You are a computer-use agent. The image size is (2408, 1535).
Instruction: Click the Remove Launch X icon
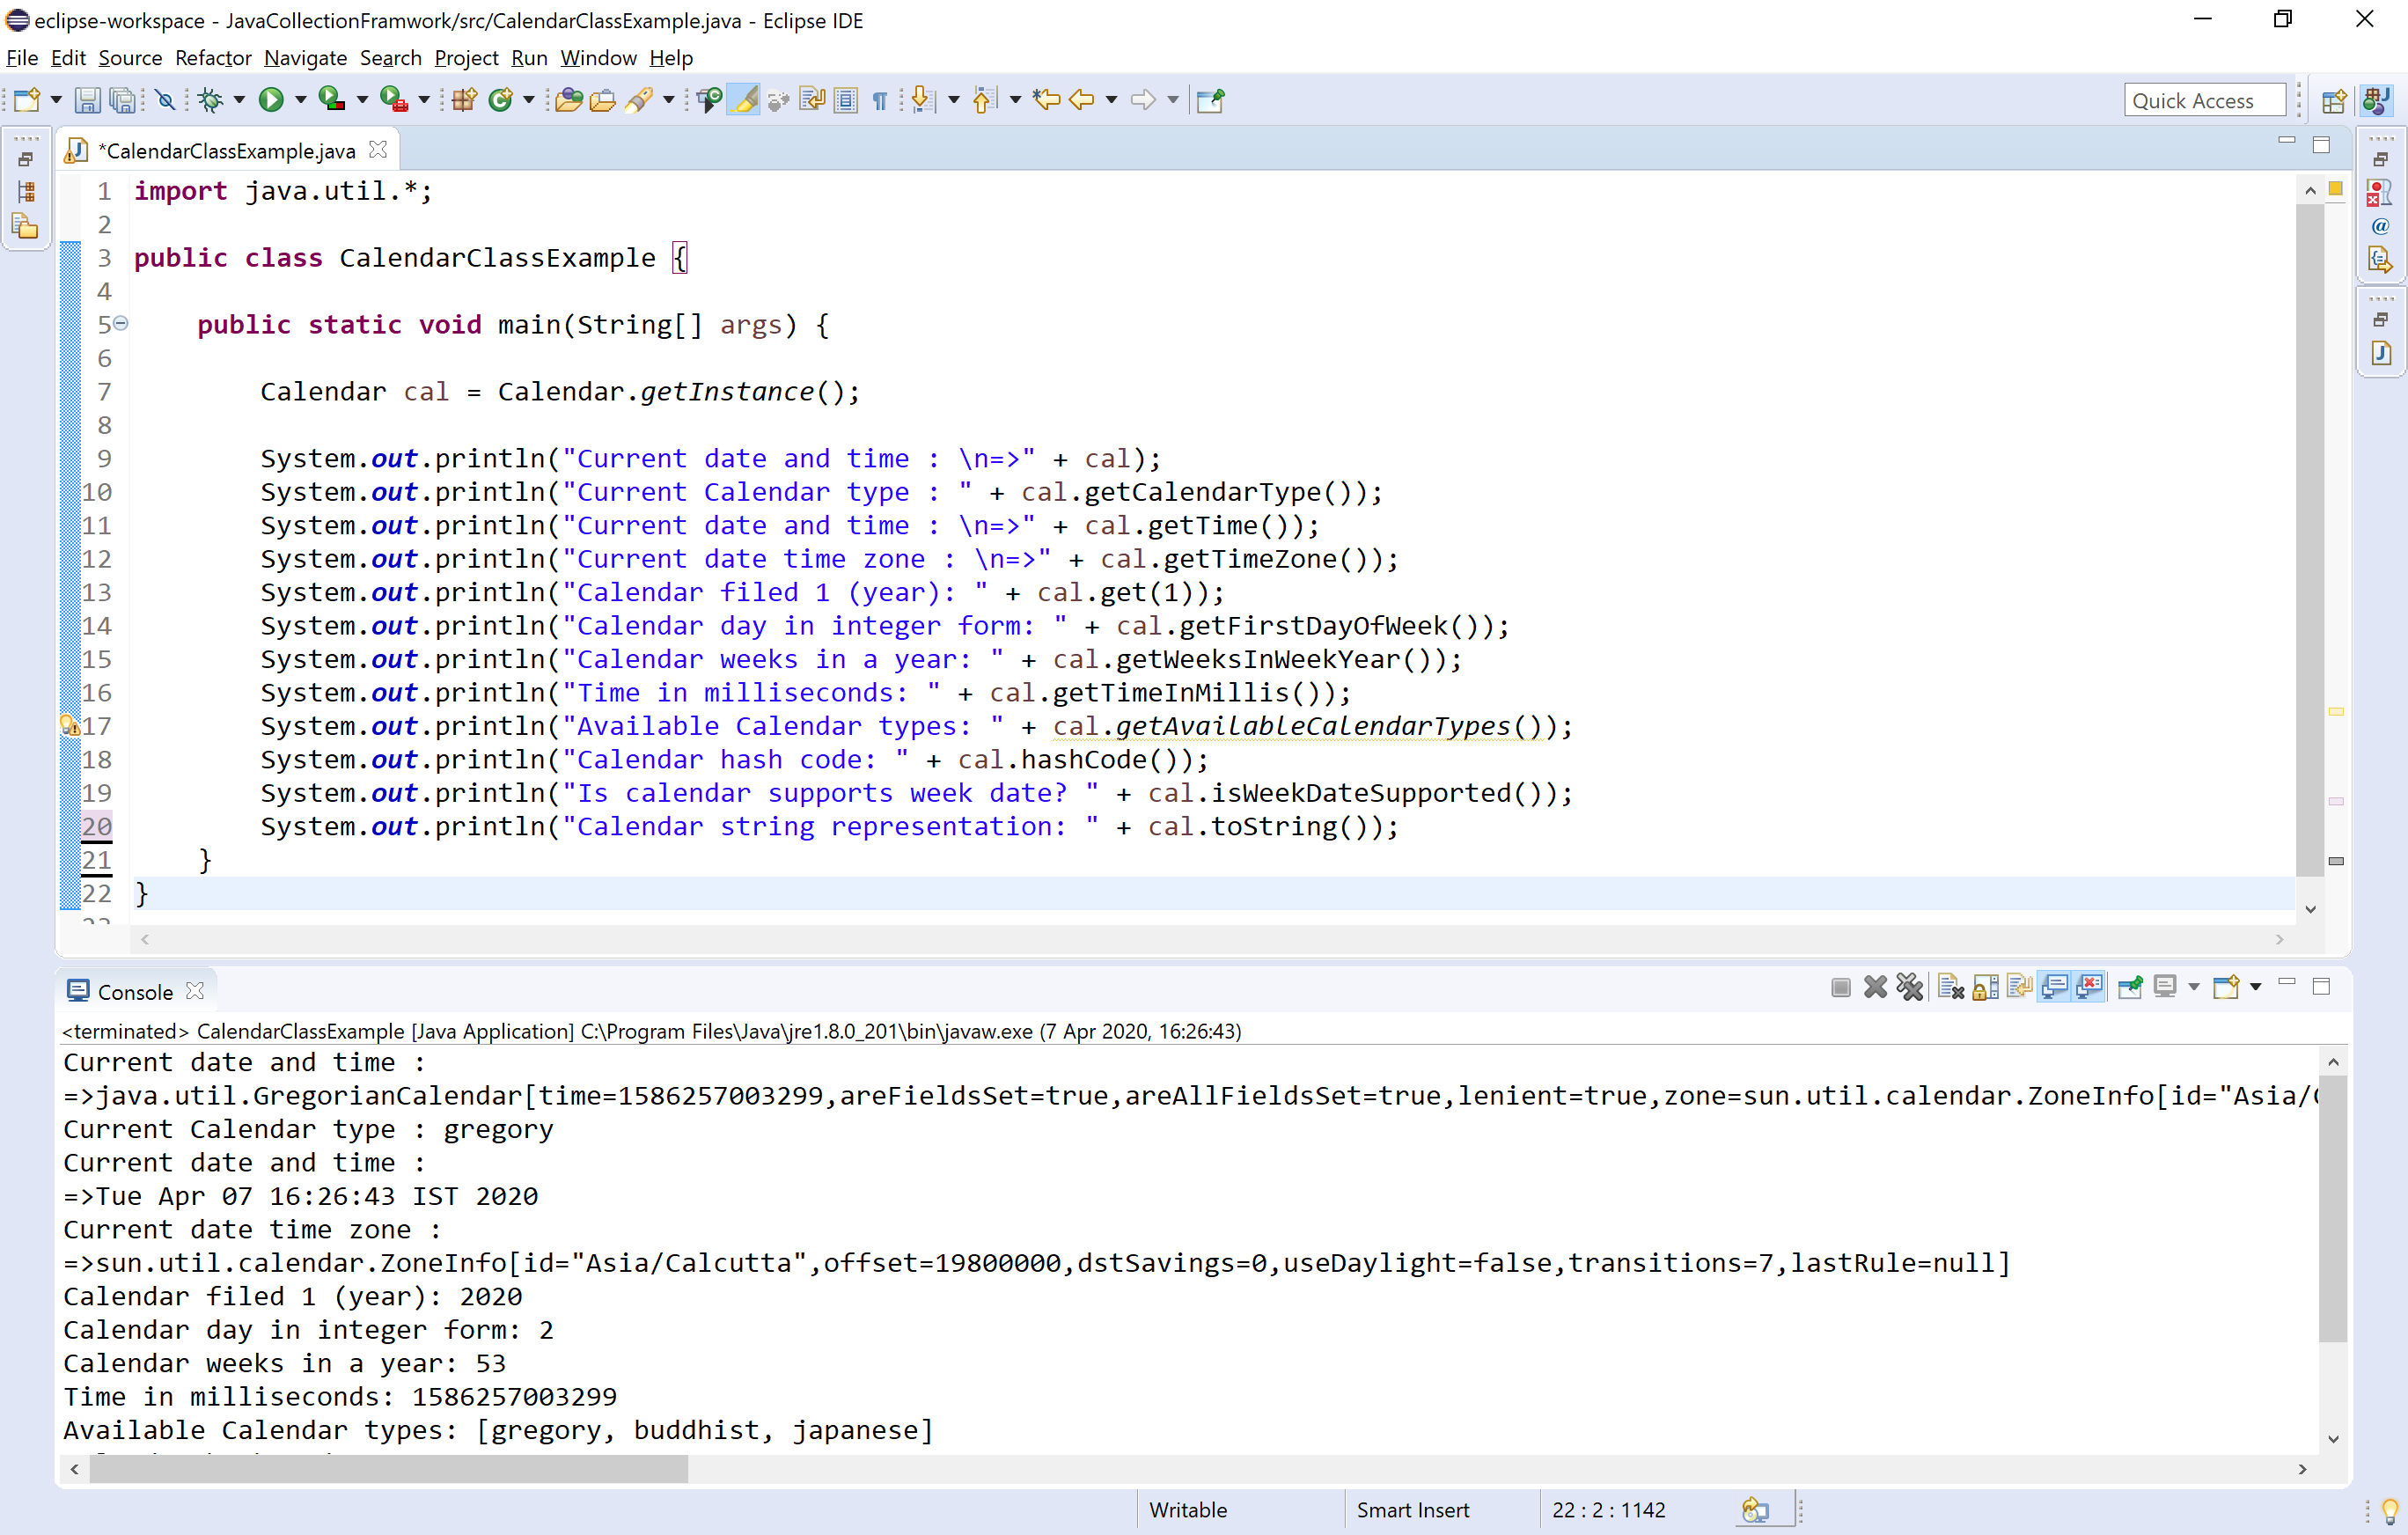(1876, 988)
